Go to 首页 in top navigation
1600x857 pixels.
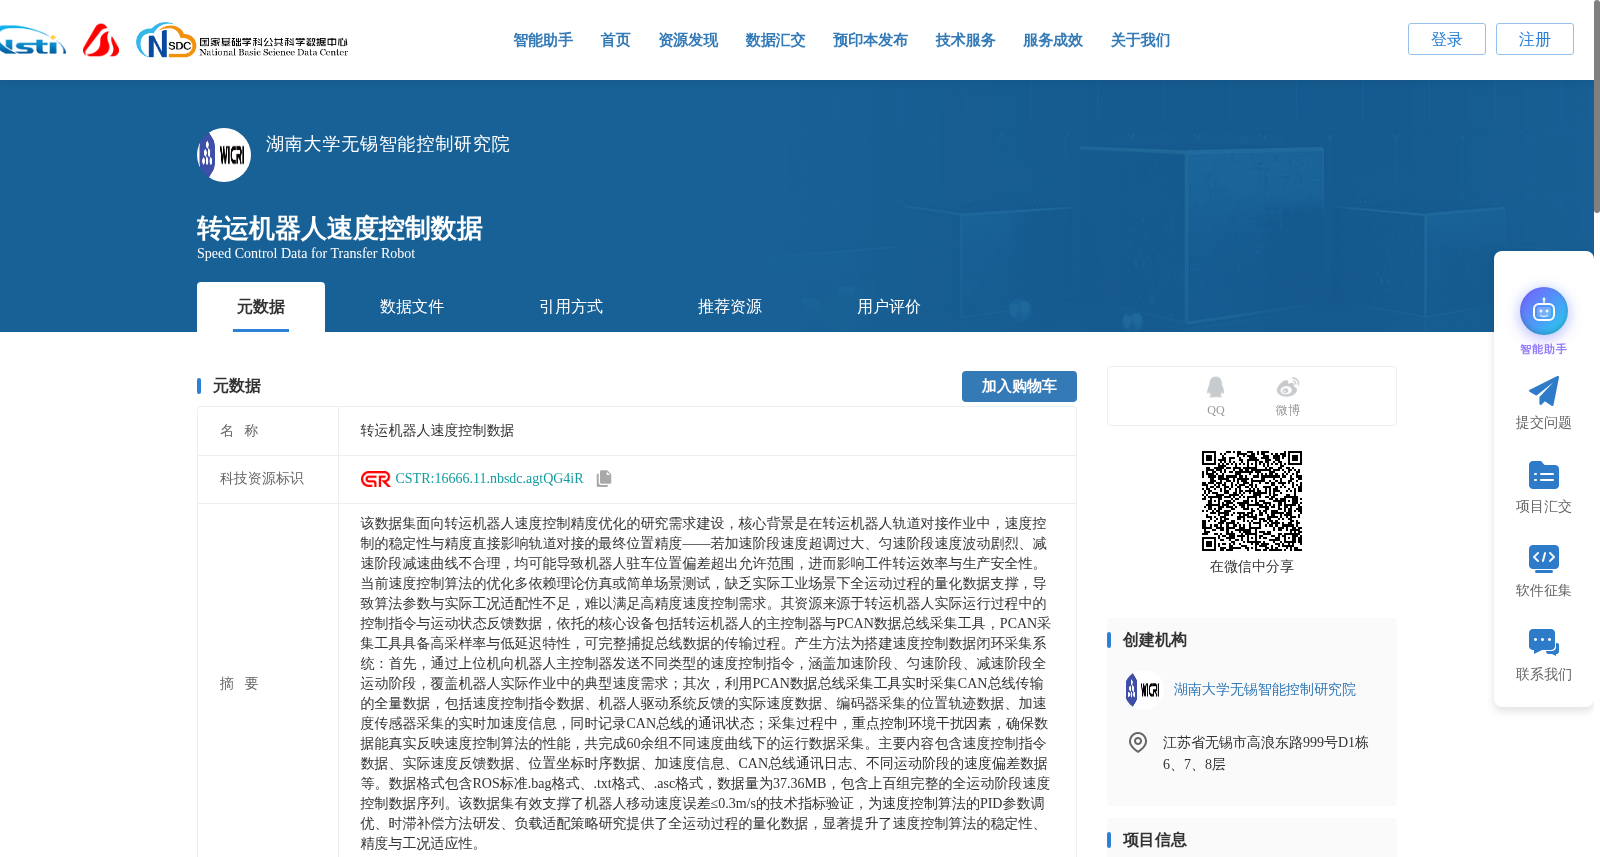tap(615, 40)
